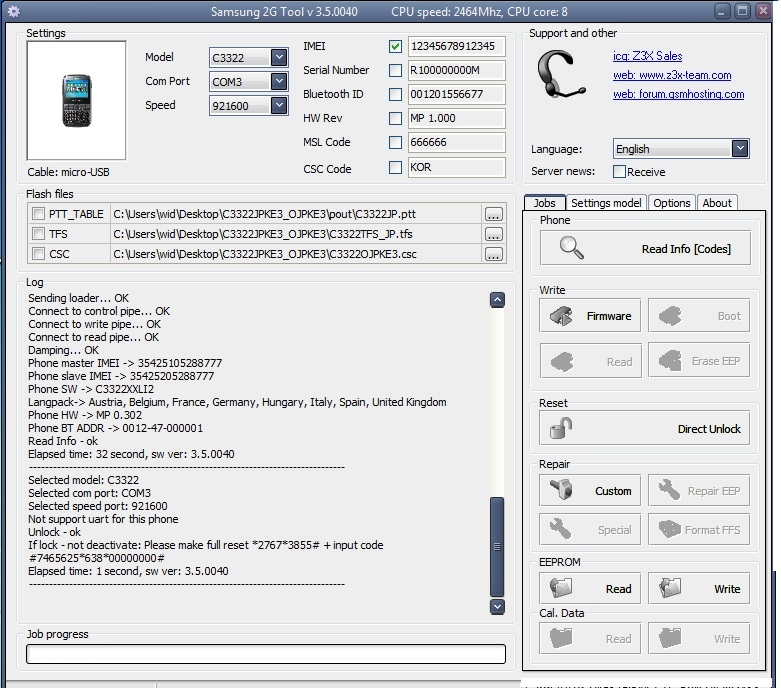
Task: Click the Serial Number field
Action: (x=456, y=70)
